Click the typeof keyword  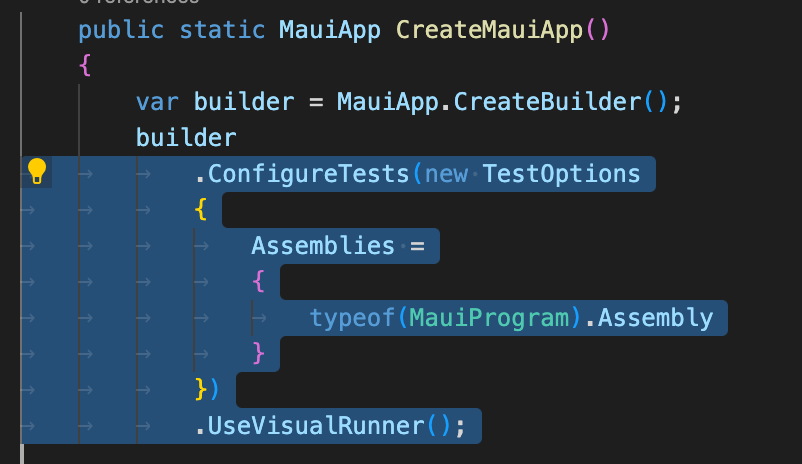(x=352, y=318)
